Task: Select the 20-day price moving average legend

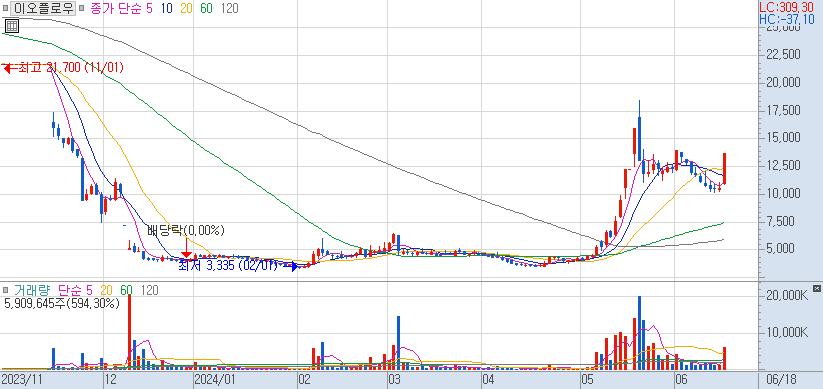Action: (x=187, y=8)
